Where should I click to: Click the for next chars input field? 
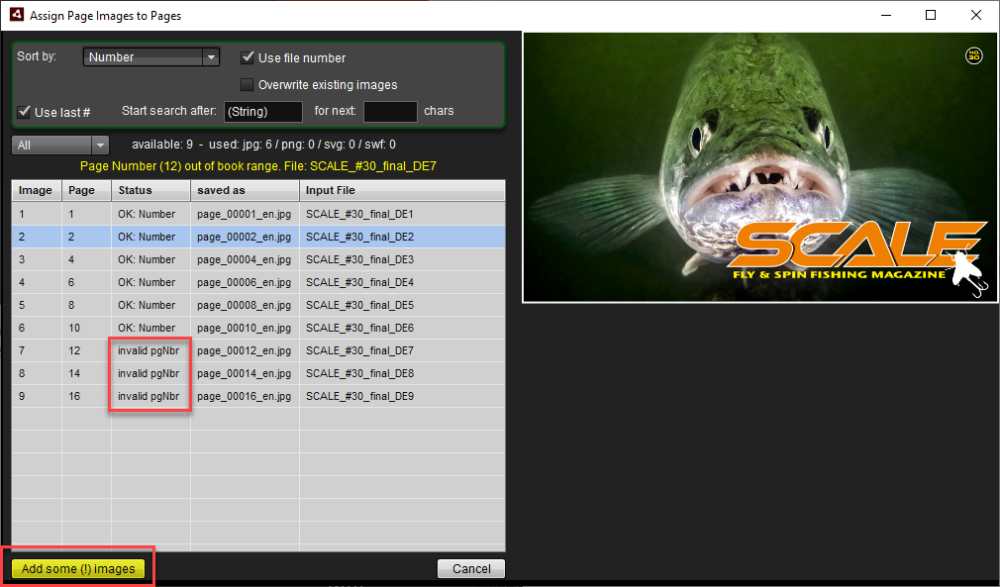pyautogui.click(x=390, y=111)
